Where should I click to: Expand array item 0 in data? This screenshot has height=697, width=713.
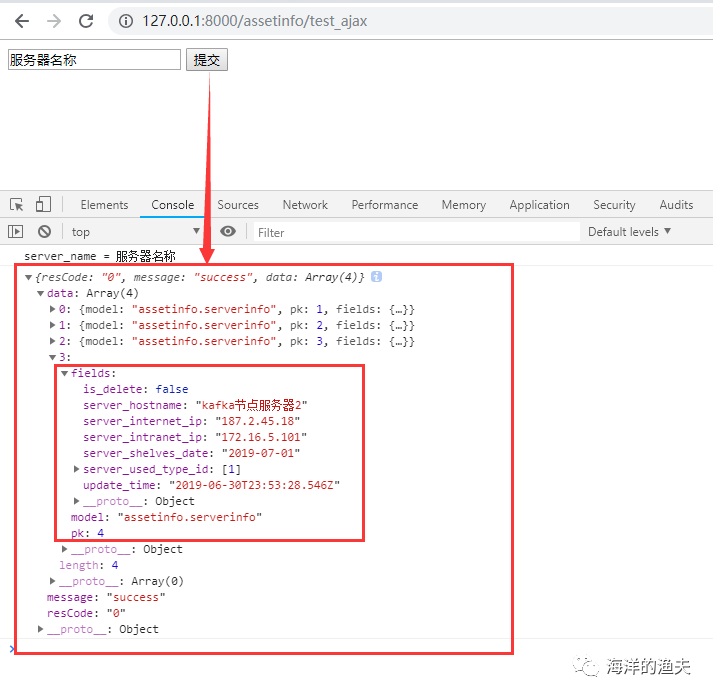tap(52, 309)
